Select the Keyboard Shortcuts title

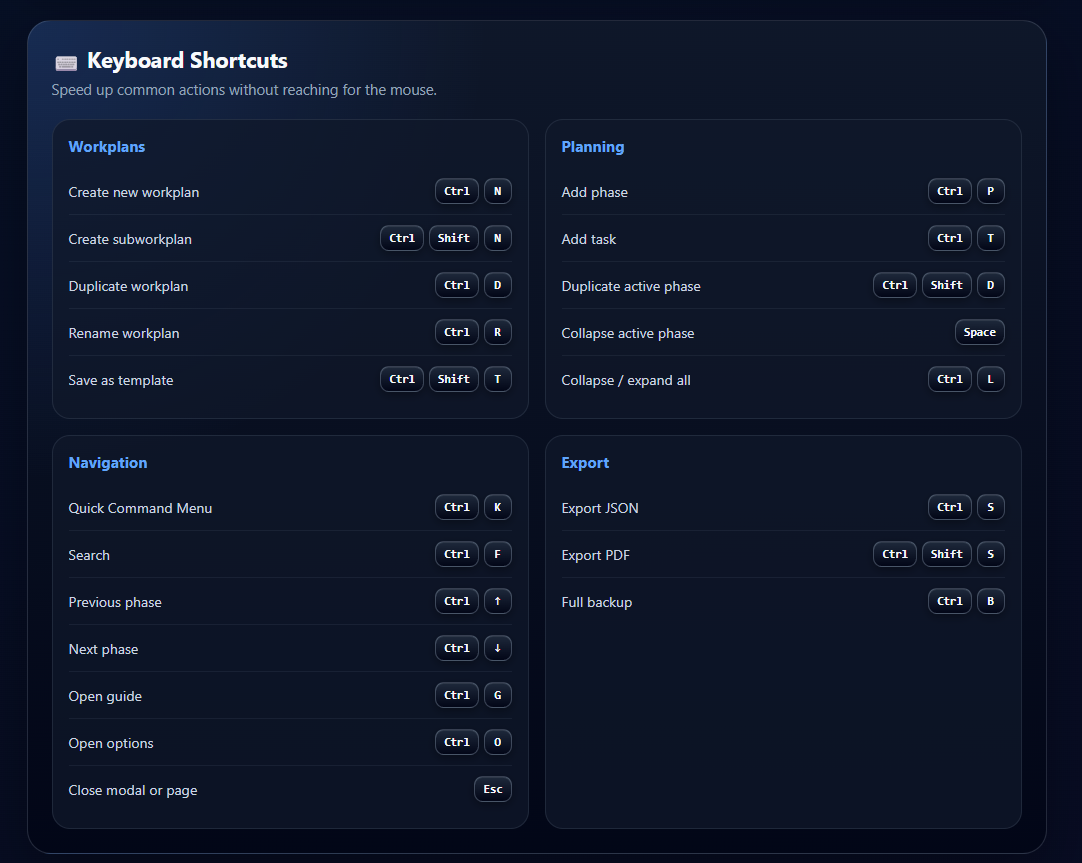pyautogui.click(x=187, y=61)
